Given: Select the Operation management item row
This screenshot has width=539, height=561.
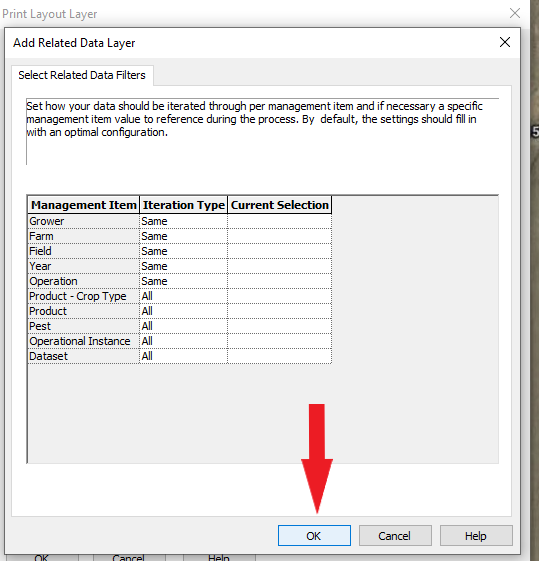Looking at the screenshot, I should tap(84, 281).
